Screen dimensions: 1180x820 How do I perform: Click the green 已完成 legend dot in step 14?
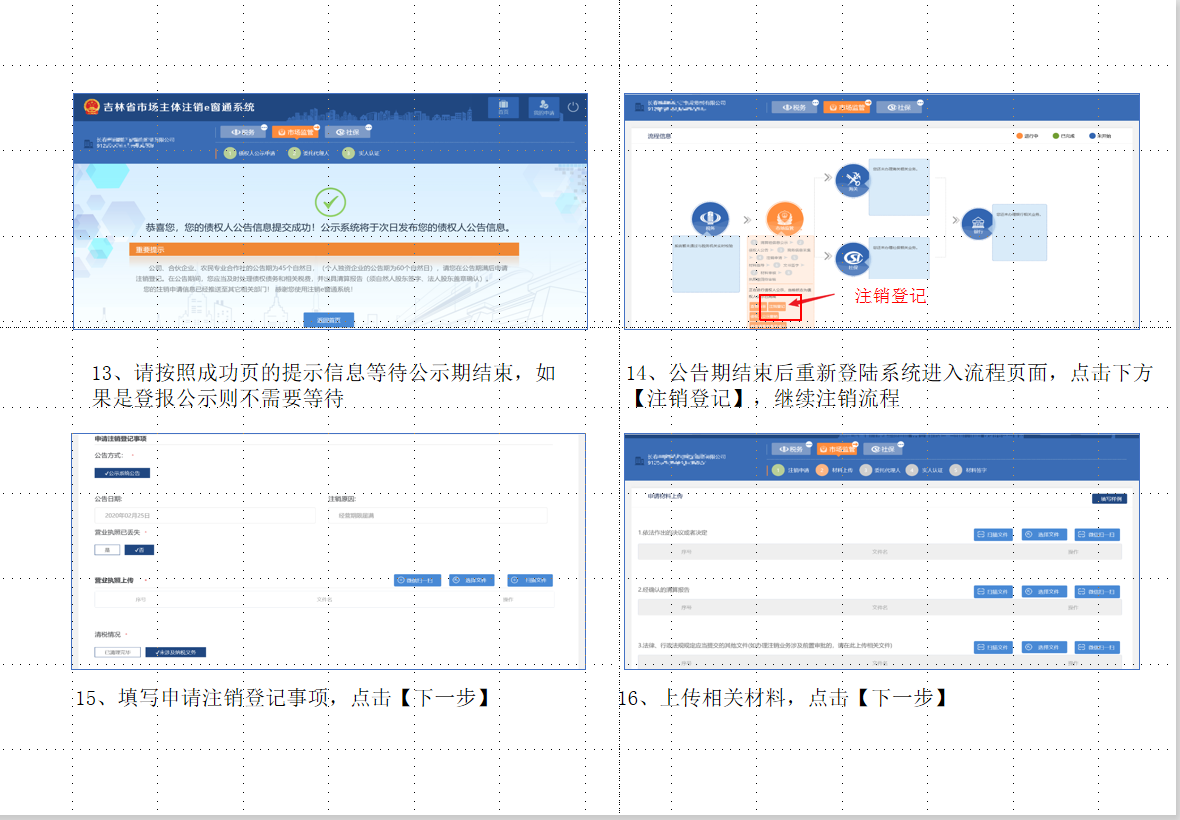pos(1056,136)
